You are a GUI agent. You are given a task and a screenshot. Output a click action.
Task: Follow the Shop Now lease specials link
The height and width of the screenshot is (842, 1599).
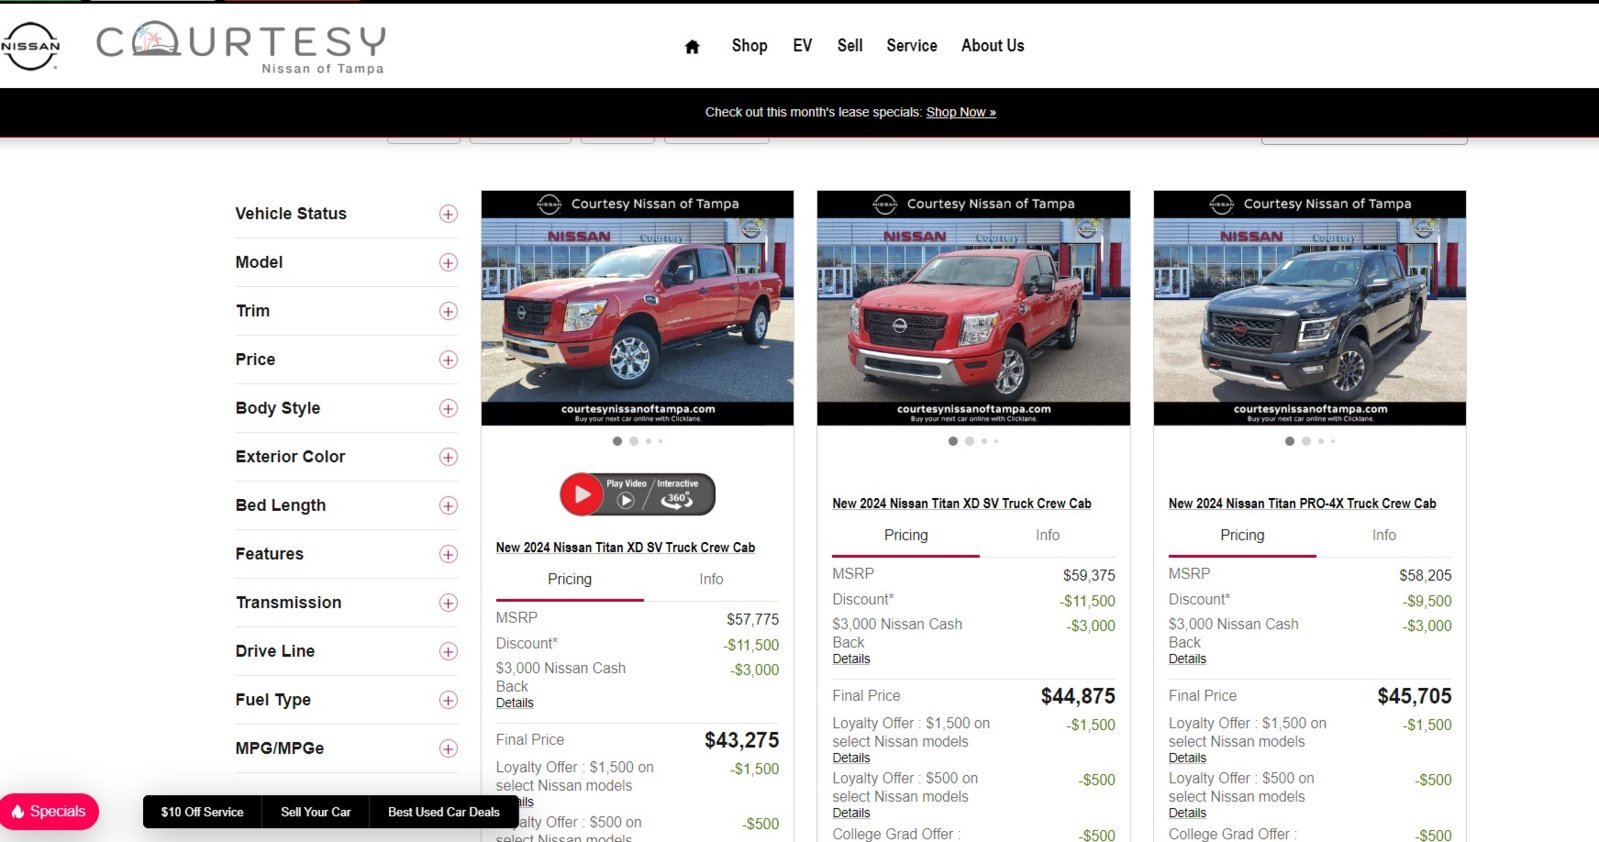(961, 112)
